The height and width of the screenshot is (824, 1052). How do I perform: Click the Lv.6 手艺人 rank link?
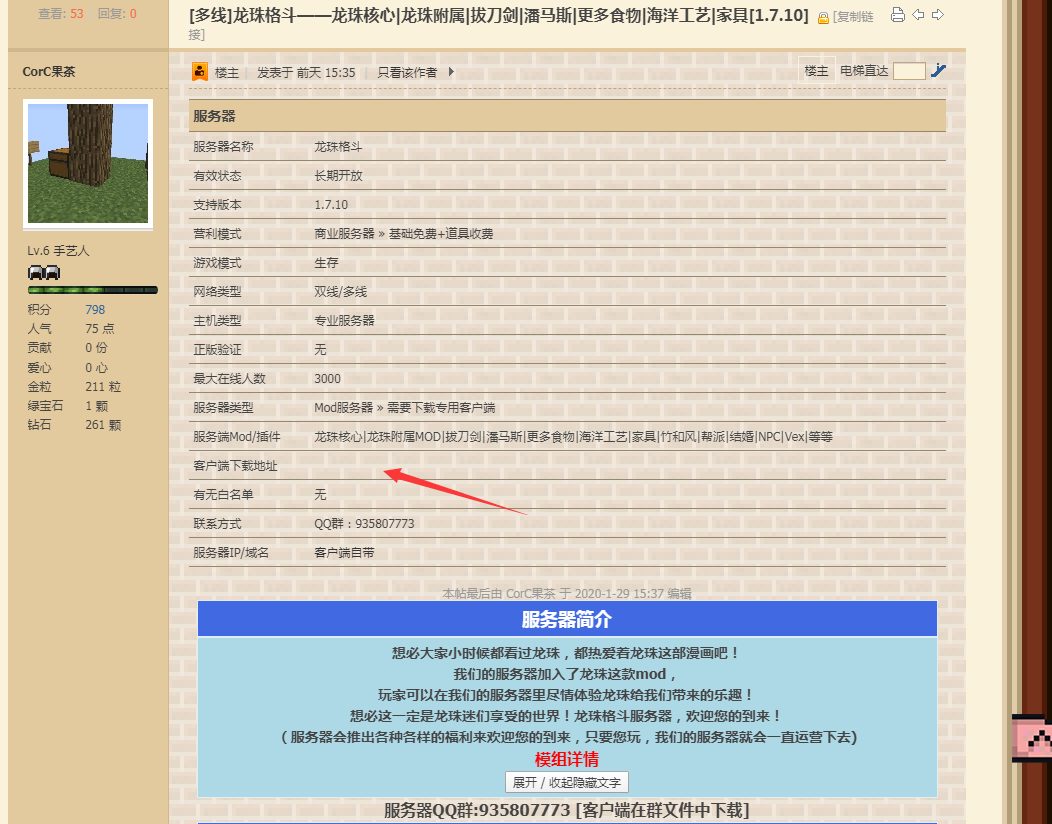58,250
